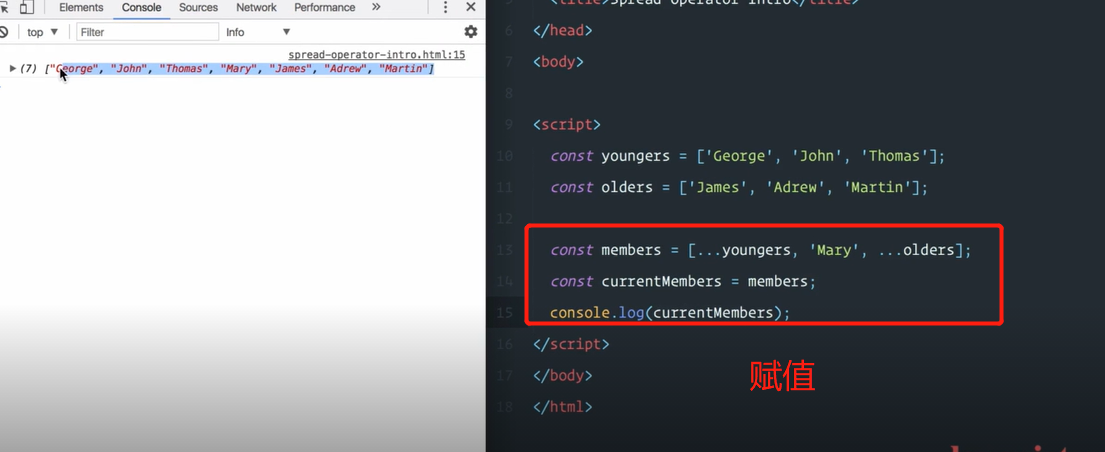Open the Sources tab
1105x452 pixels.
[x=198, y=8]
